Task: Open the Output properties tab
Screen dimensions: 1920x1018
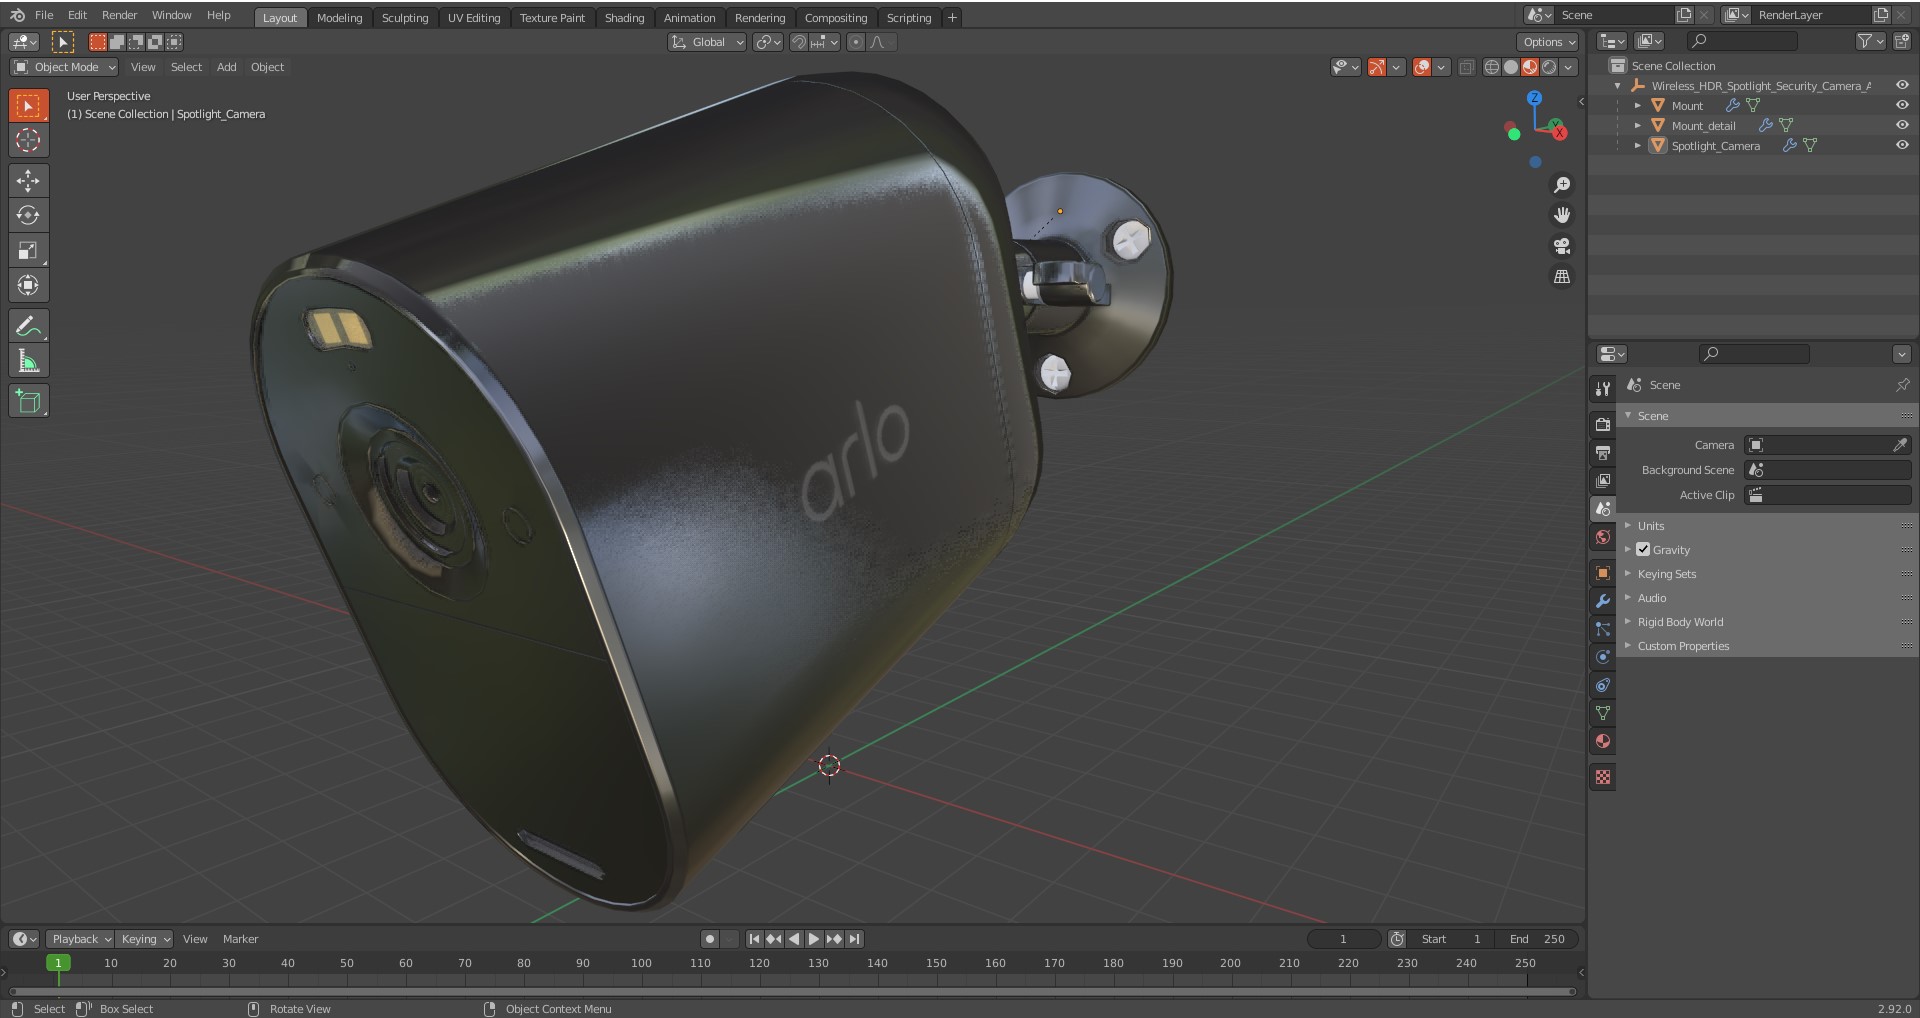Action: [1603, 452]
